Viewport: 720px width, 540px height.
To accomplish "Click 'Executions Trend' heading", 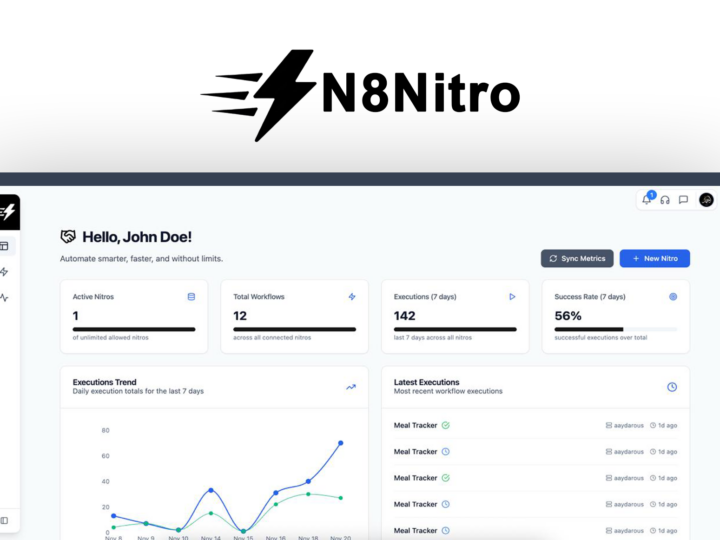I will coord(104,382).
